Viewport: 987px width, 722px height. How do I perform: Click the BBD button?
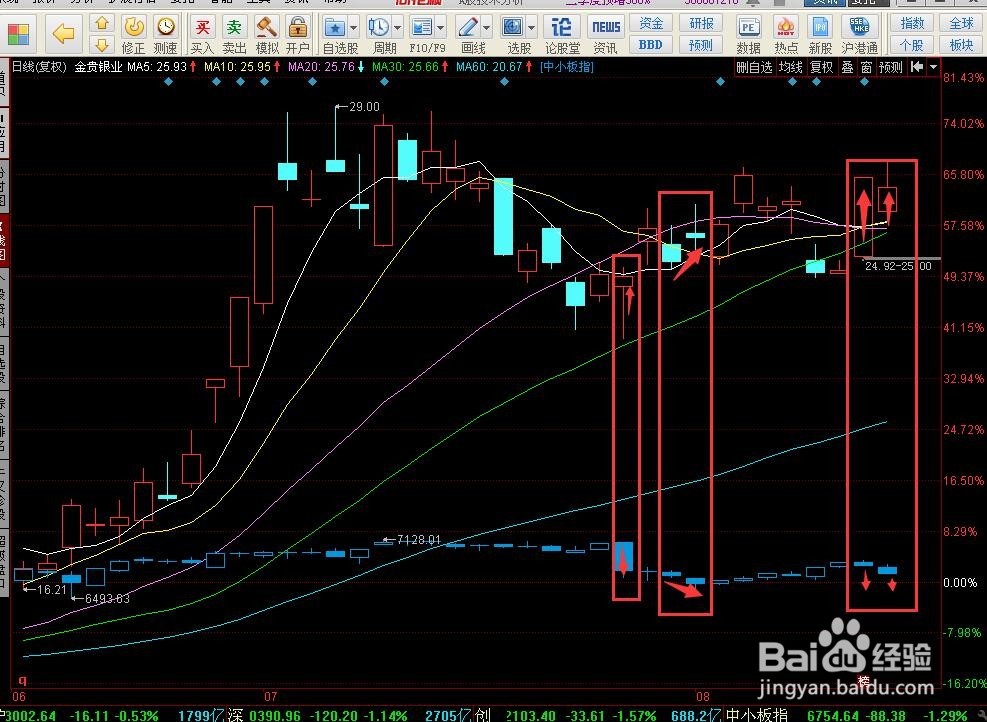tap(651, 45)
